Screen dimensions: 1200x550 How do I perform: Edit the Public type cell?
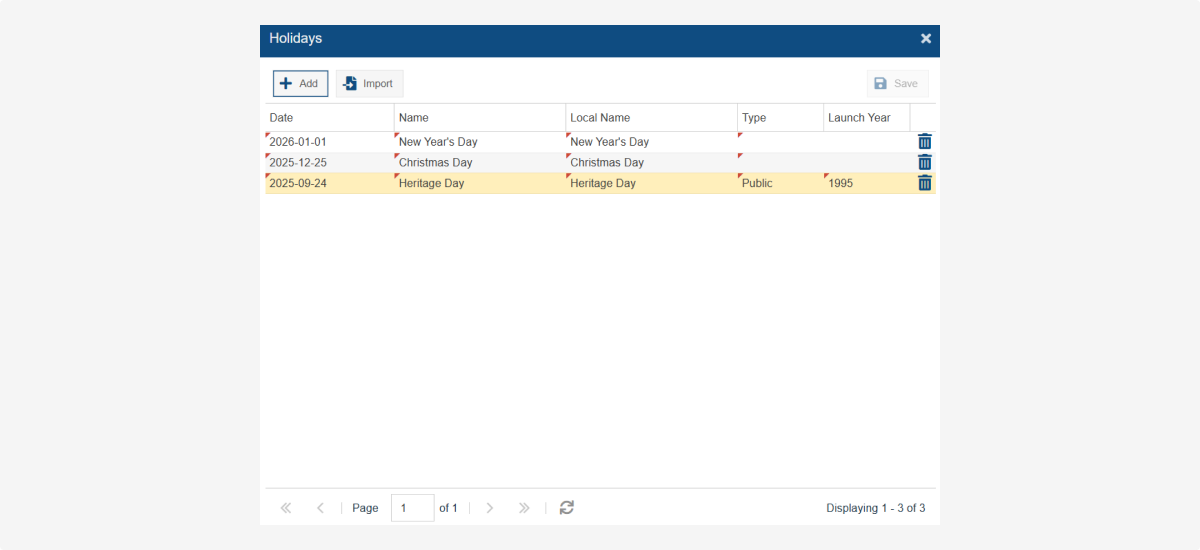pyautogui.click(x=779, y=184)
